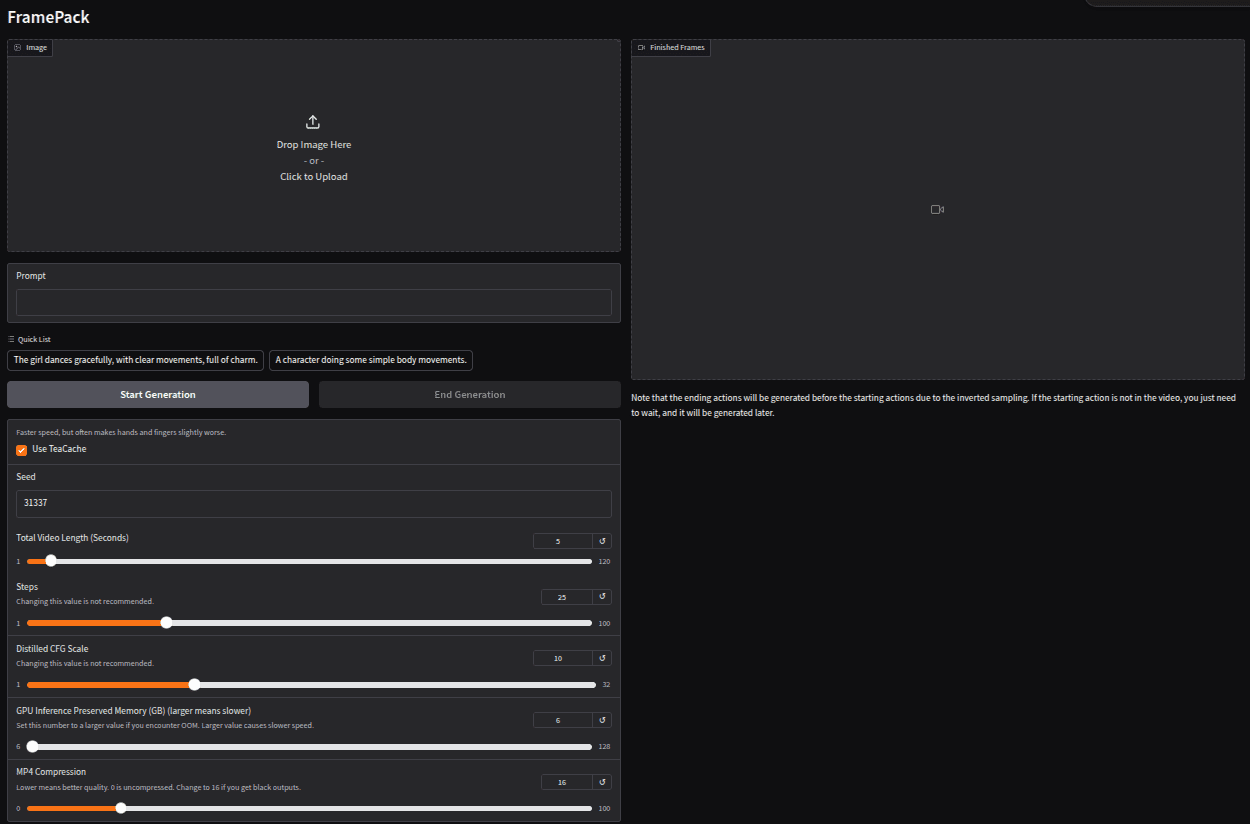Click the Image label tag
This screenshot has height=824, width=1250.
pos(30,47)
